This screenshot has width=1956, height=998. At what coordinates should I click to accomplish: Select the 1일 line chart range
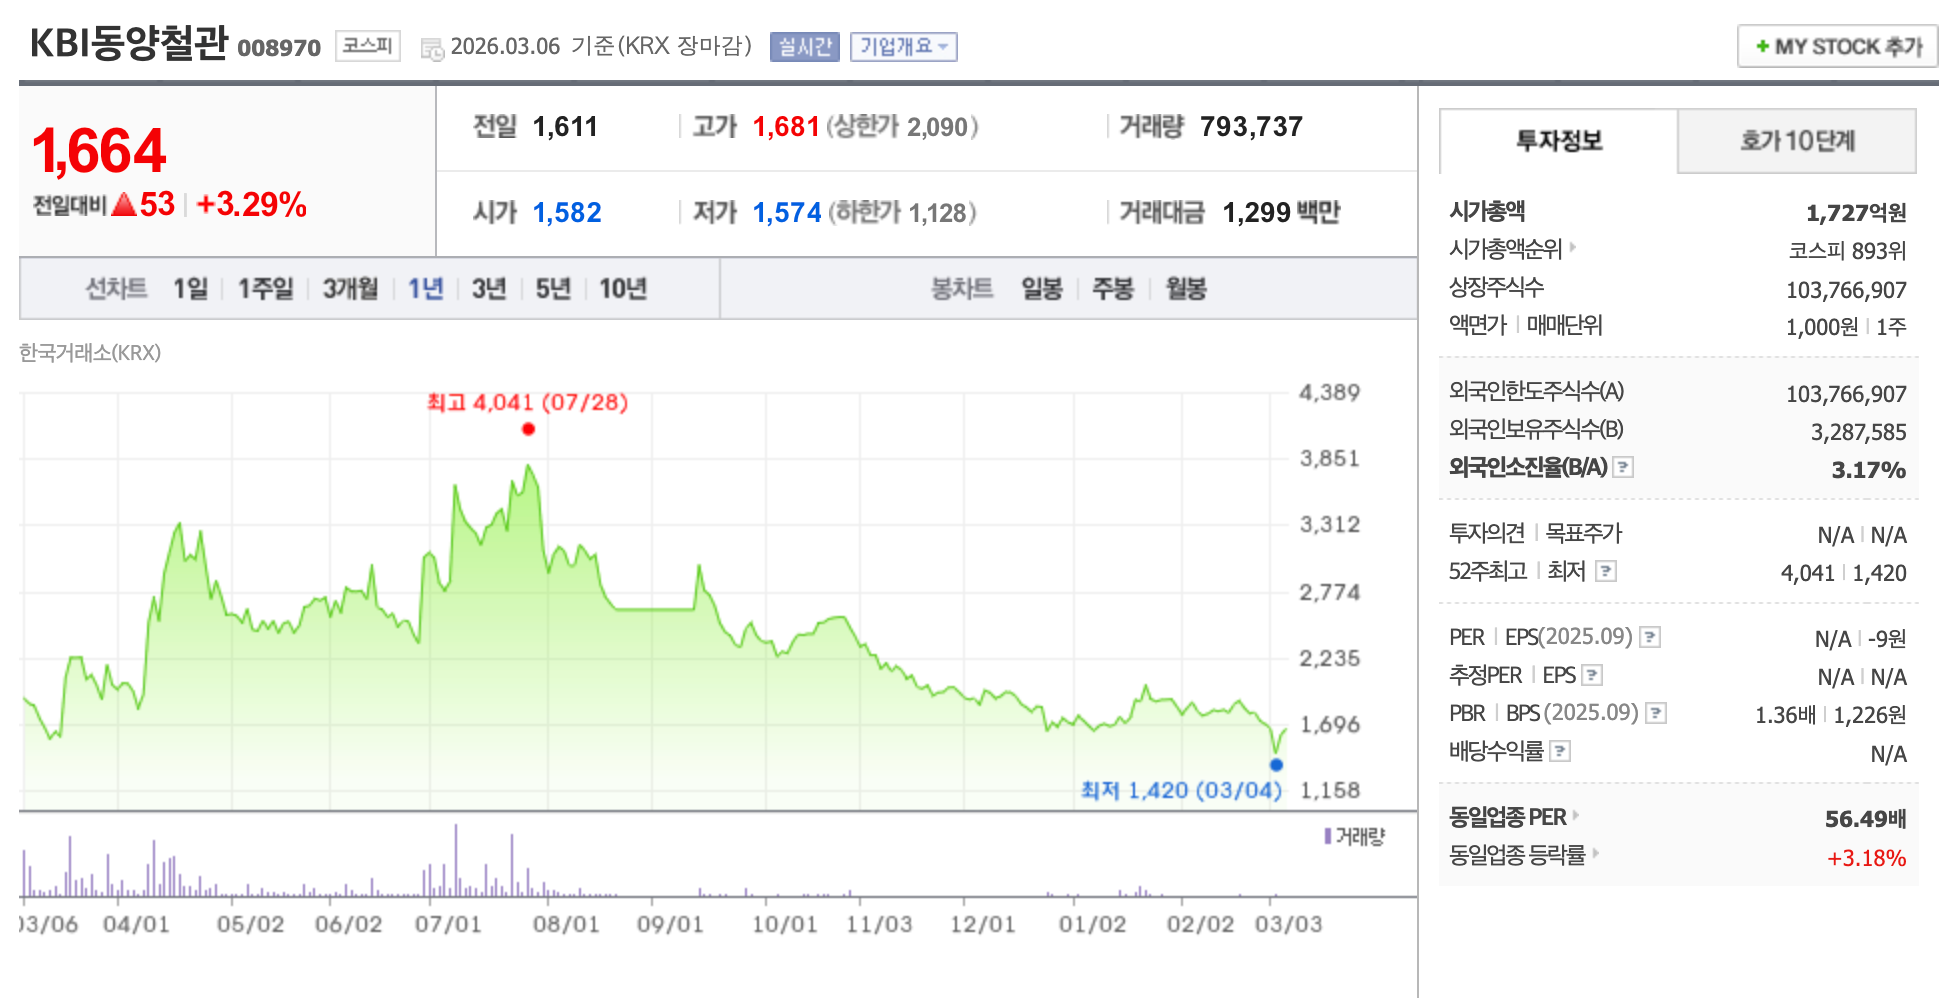pyautogui.click(x=190, y=289)
